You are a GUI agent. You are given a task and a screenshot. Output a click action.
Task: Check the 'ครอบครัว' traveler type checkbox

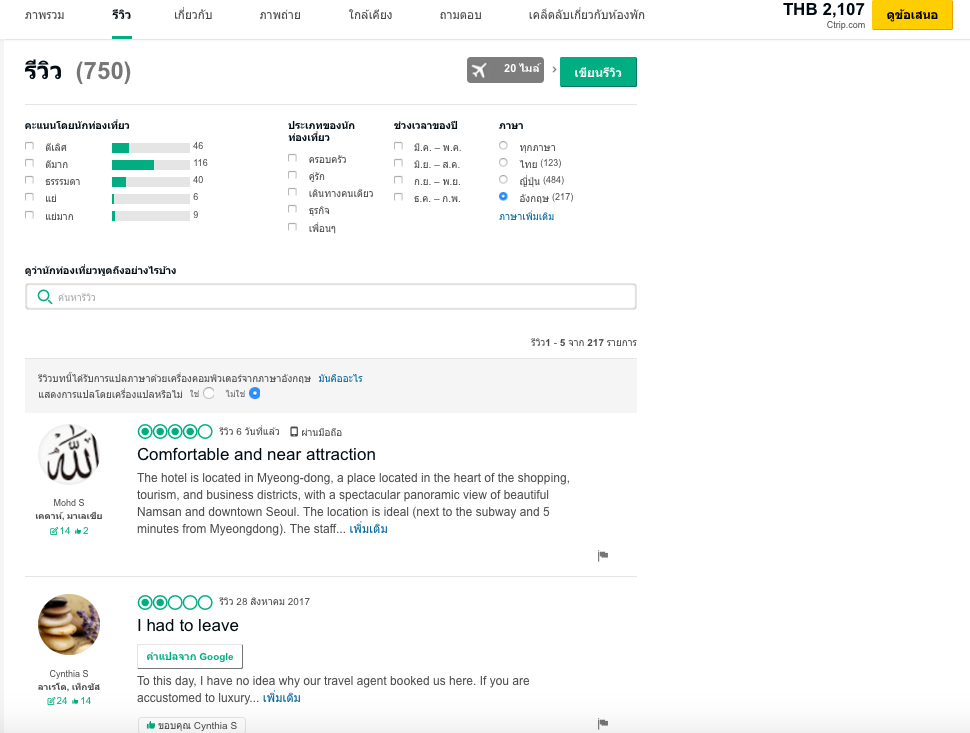[292, 158]
